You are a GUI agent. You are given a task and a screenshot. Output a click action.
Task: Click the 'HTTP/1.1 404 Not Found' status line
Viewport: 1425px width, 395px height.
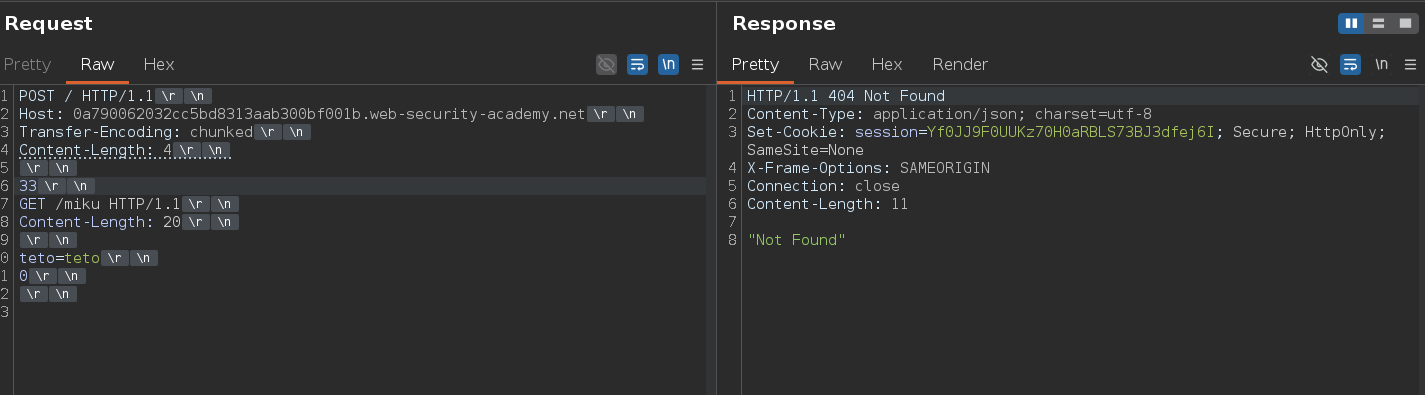846,96
